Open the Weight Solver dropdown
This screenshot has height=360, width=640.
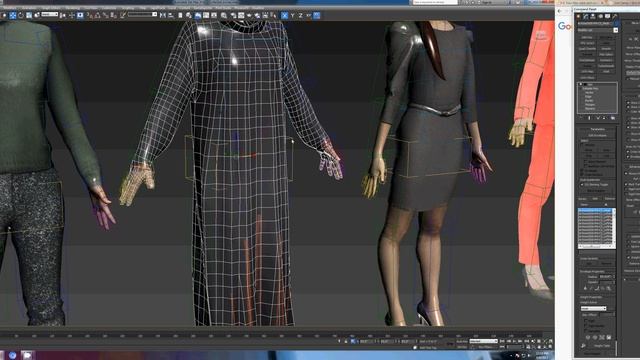click(593, 308)
